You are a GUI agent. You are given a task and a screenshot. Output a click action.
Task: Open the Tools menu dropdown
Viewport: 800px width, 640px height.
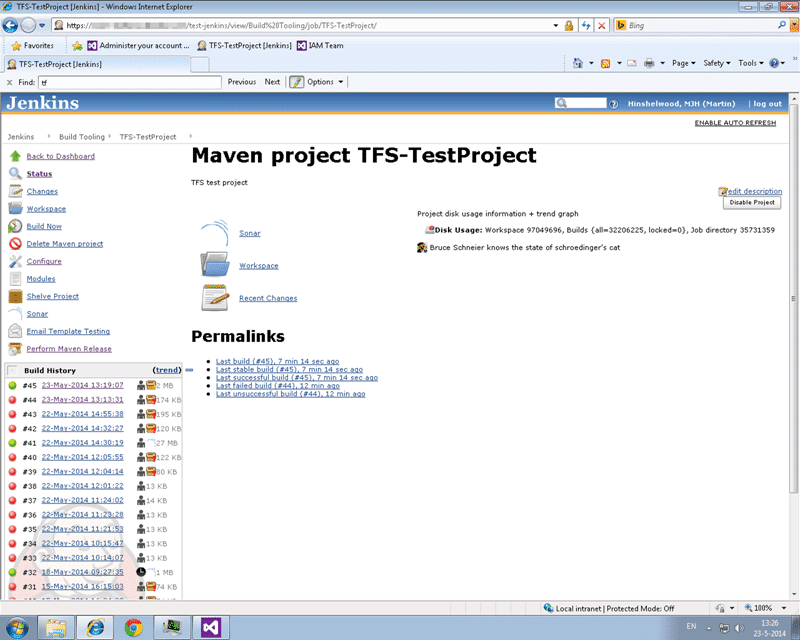pyautogui.click(x=751, y=63)
